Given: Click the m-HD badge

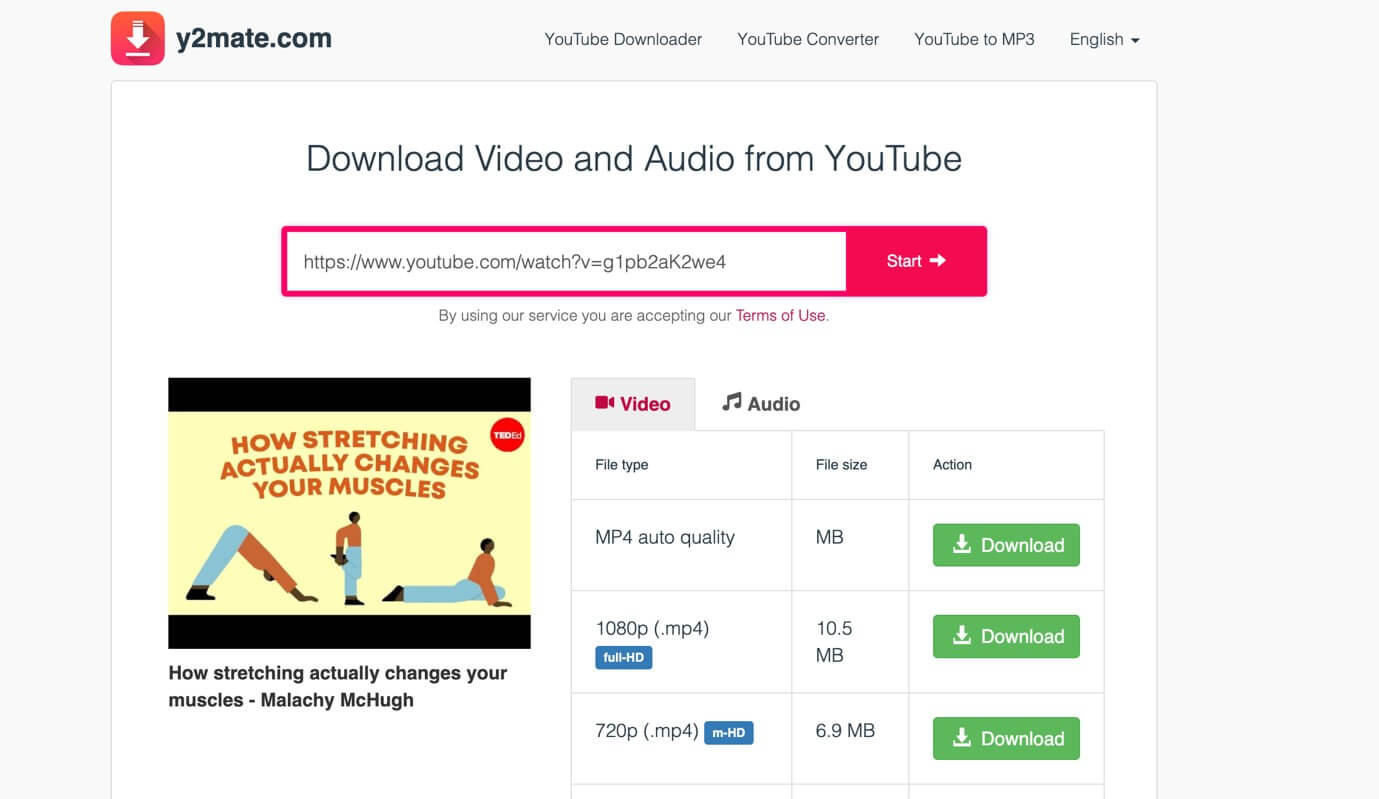Looking at the screenshot, I should [729, 733].
